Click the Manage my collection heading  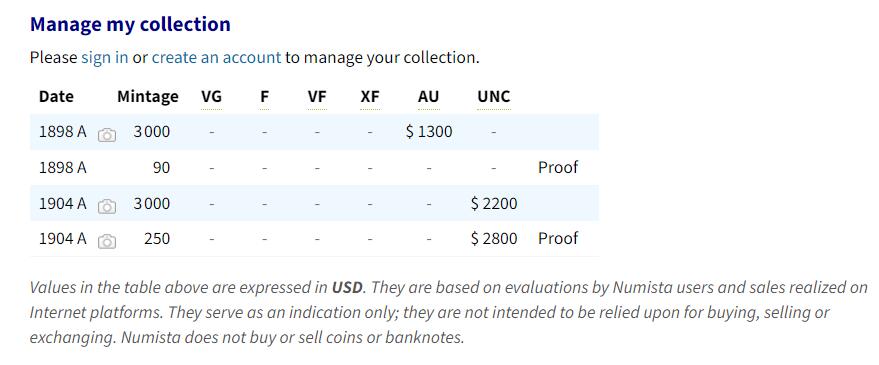[130, 24]
